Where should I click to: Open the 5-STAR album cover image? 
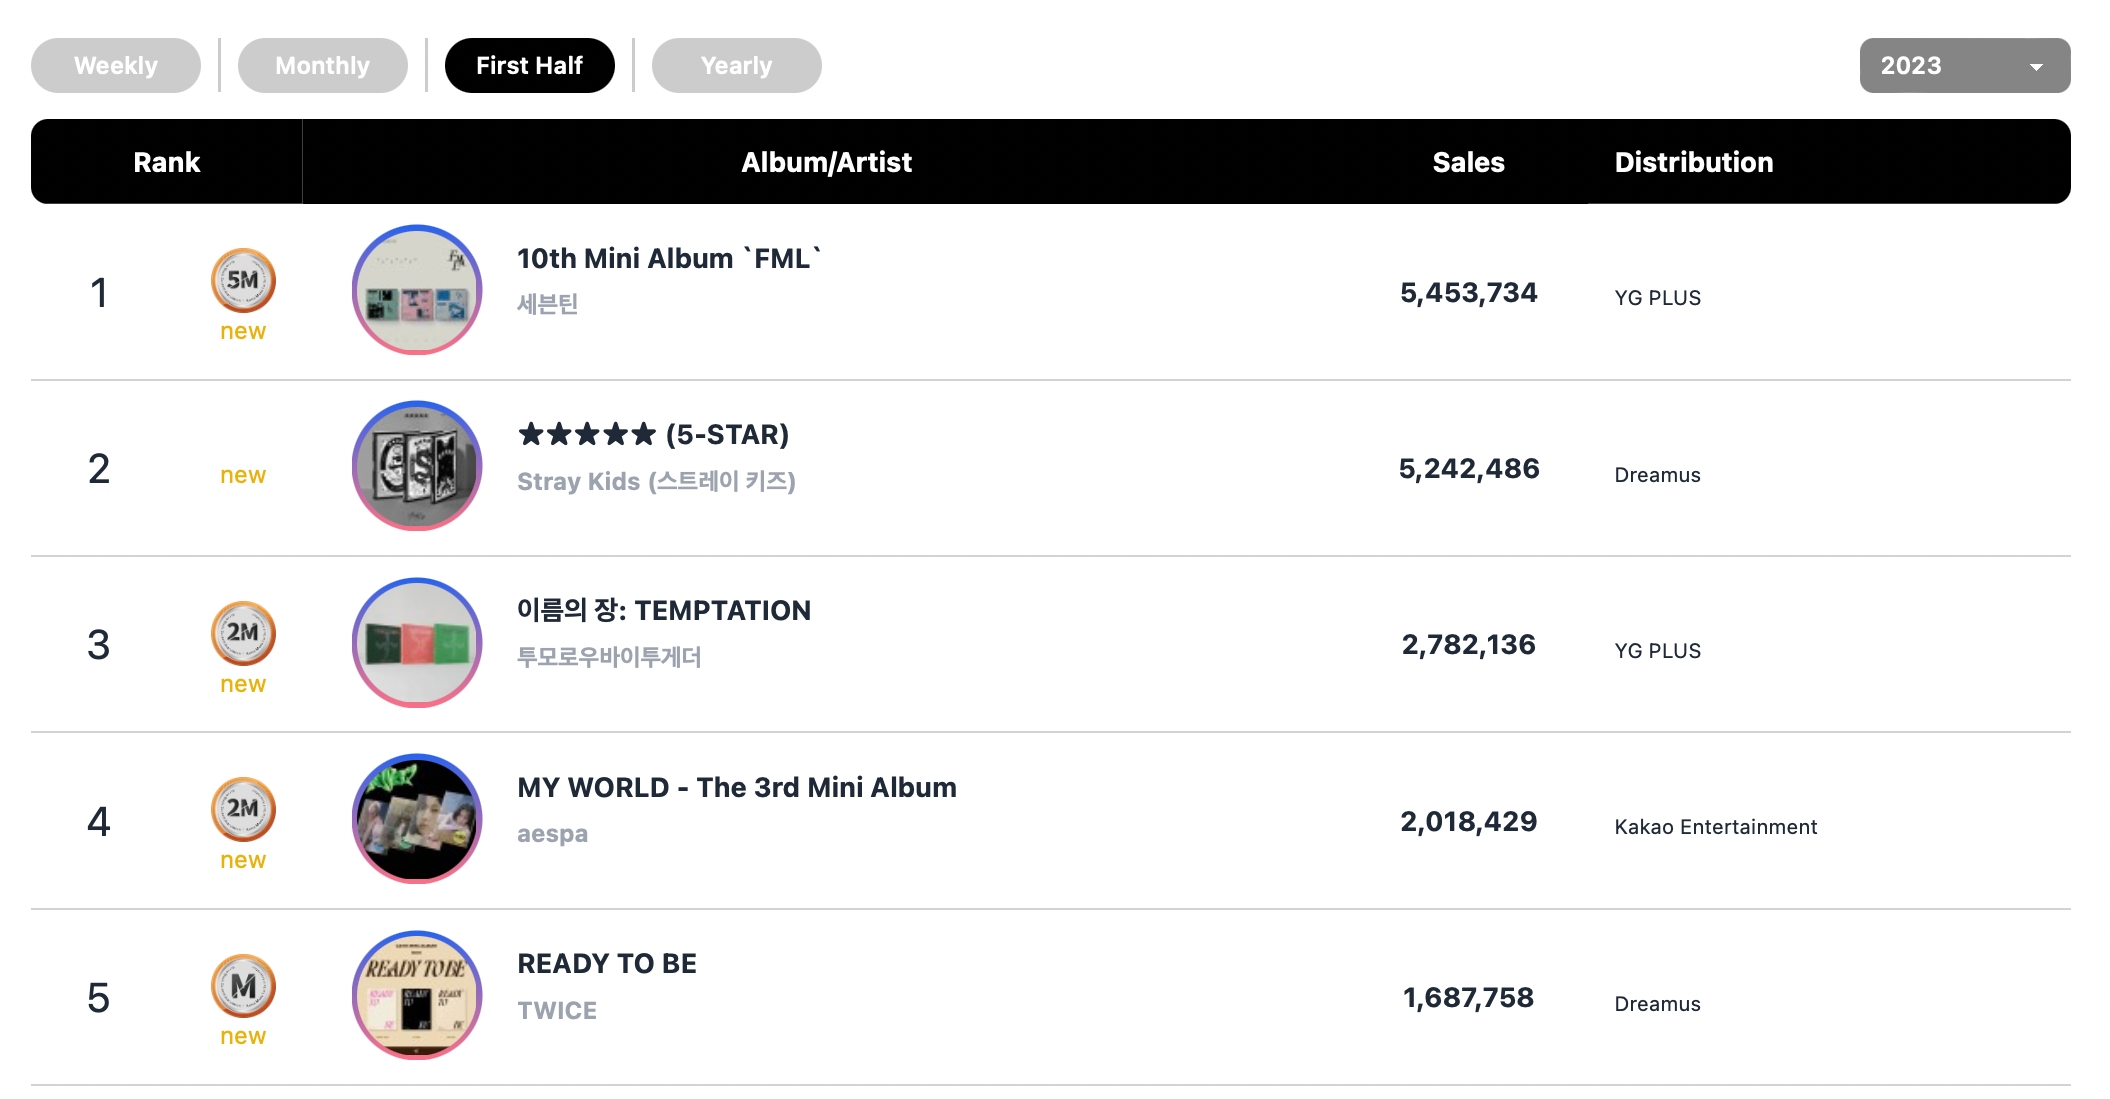tap(417, 466)
